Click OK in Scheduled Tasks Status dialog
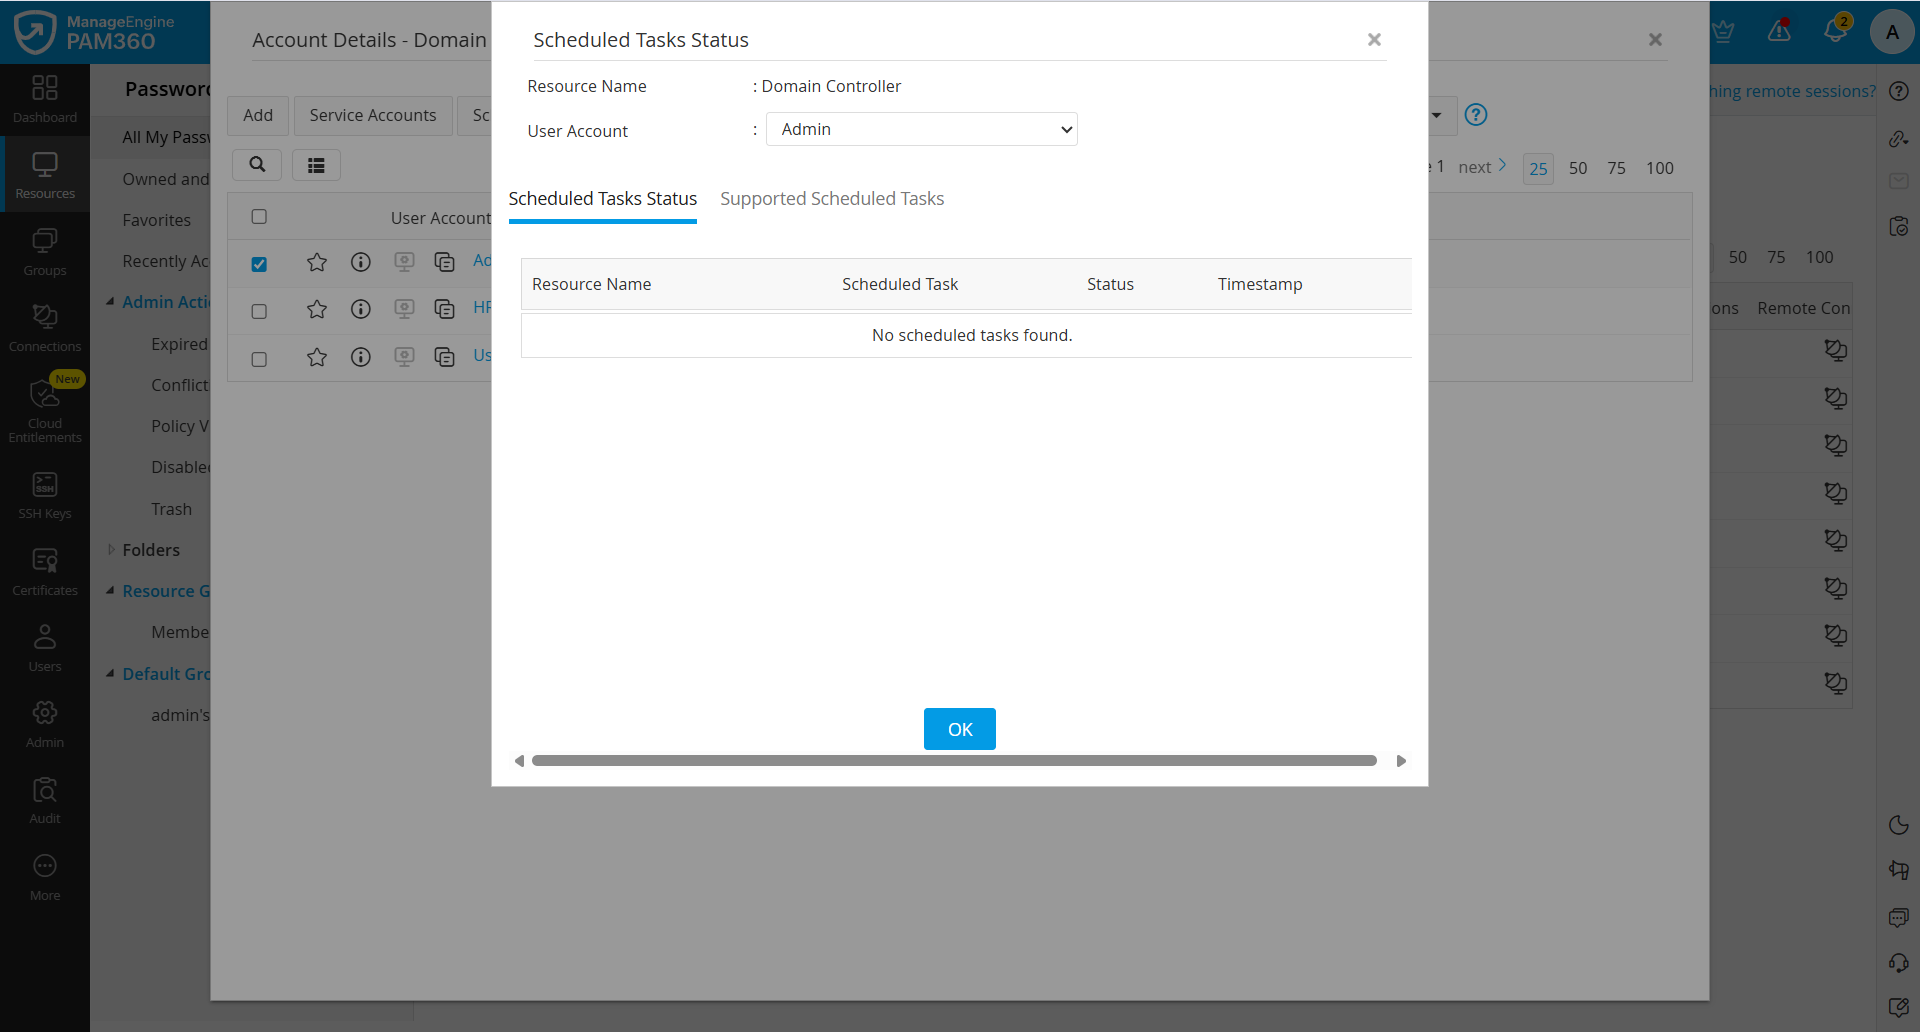The width and height of the screenshot is (1920, 1032). point(960,729)
